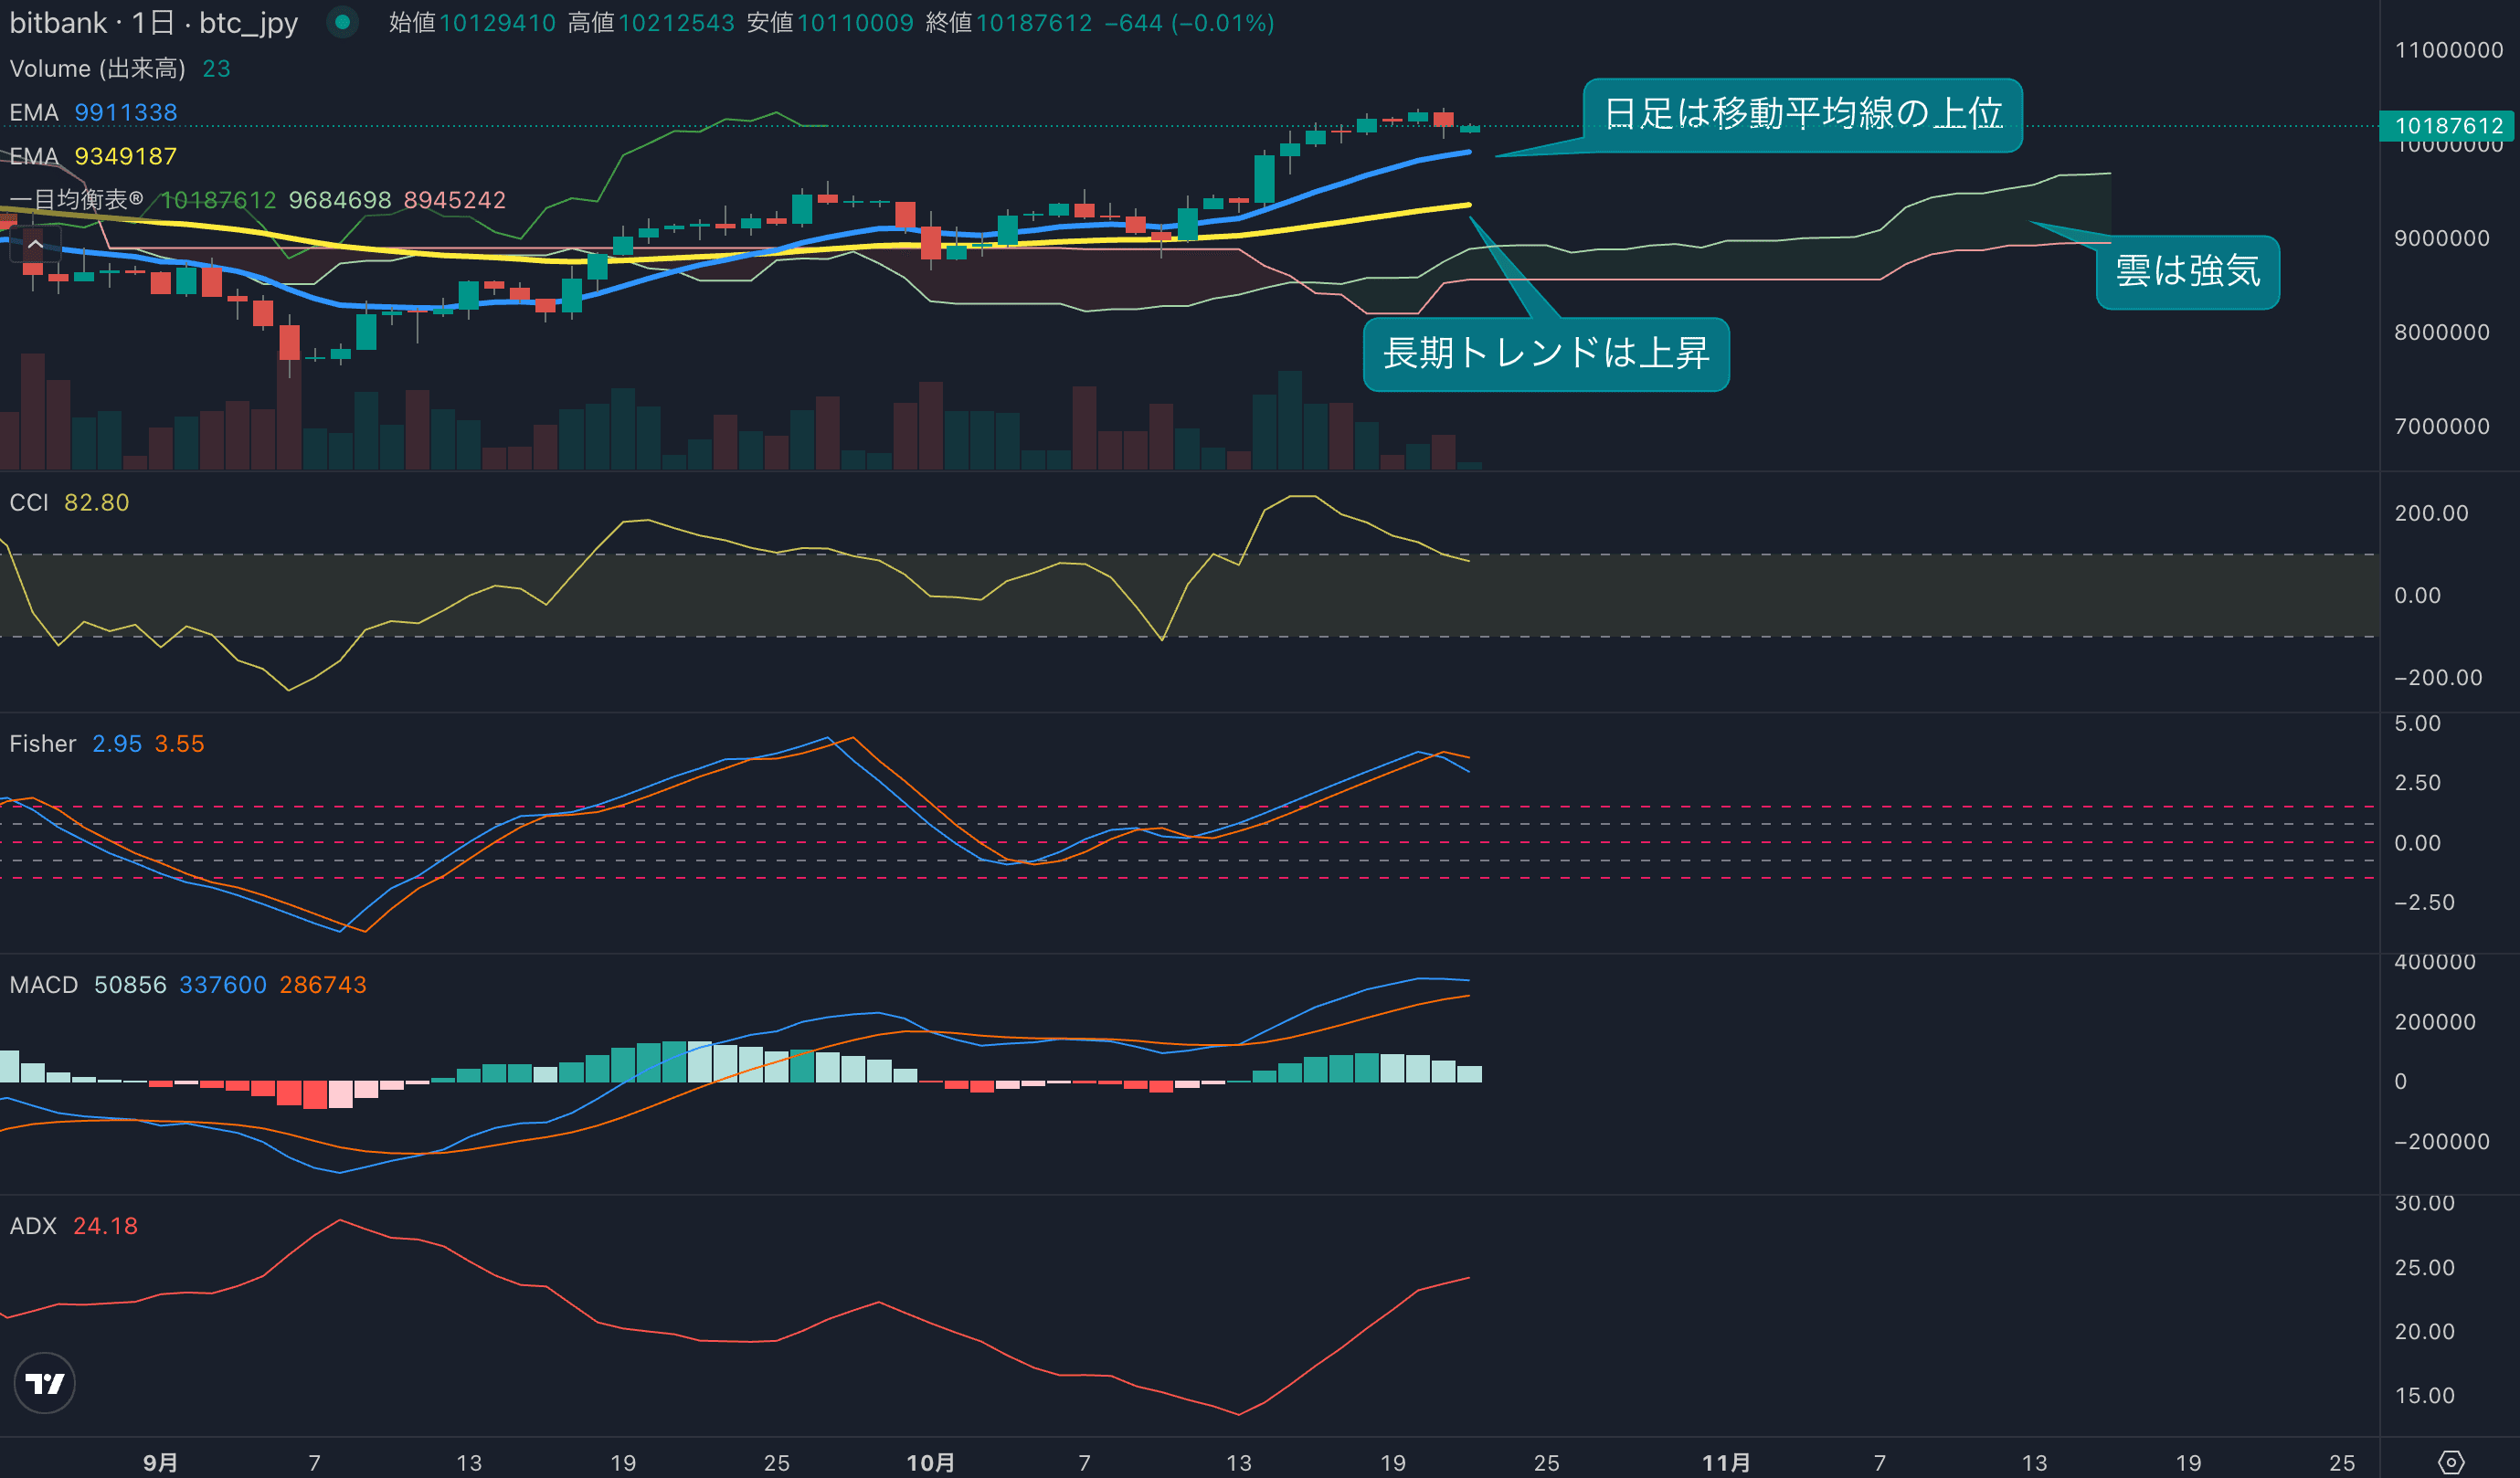Image resolution: width=2520 pixels, height=1478 pixels.
Task: Select the MACD indicator label
Action: coord(43,984)
